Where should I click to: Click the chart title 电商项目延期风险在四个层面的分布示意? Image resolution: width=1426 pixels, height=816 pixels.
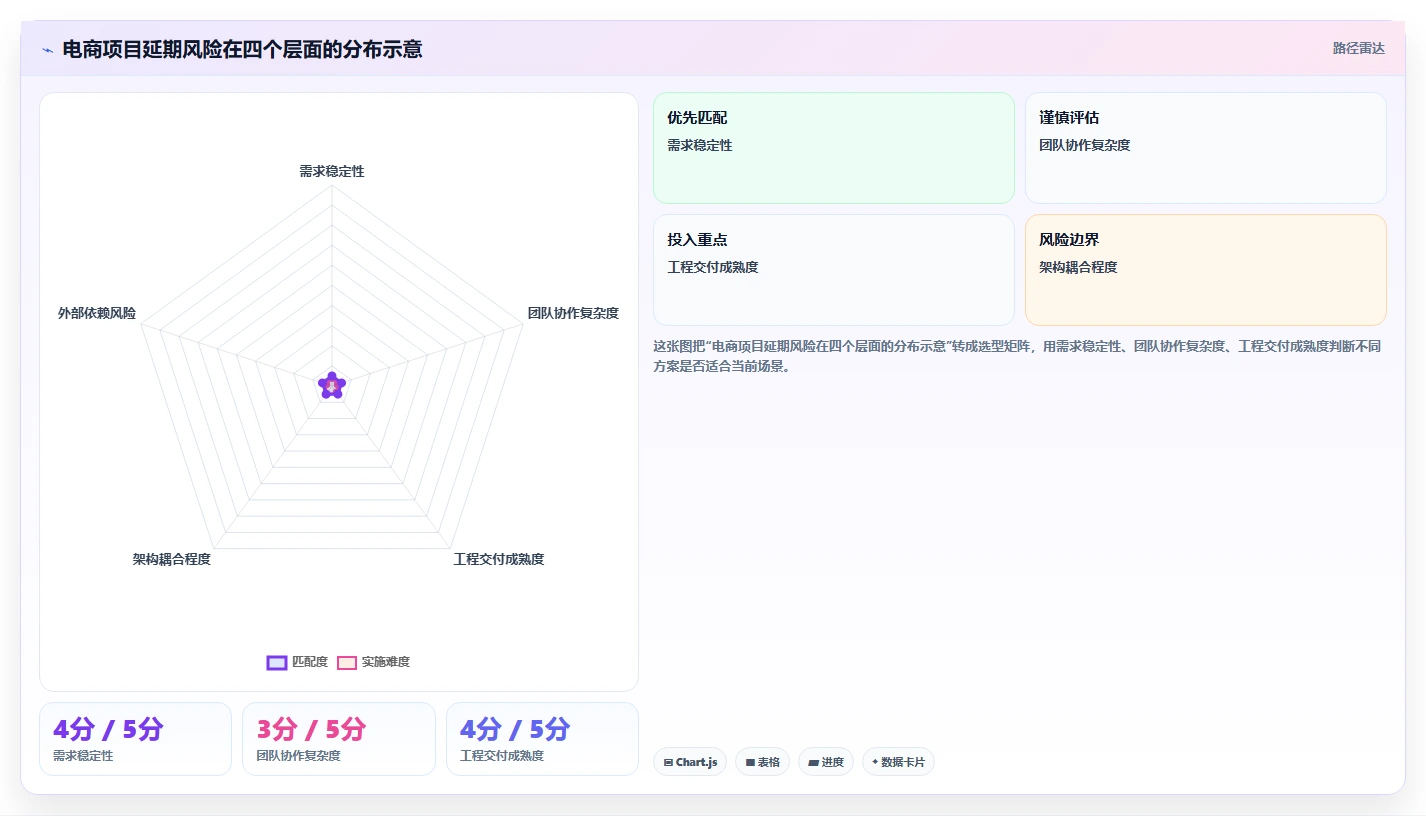242,49
